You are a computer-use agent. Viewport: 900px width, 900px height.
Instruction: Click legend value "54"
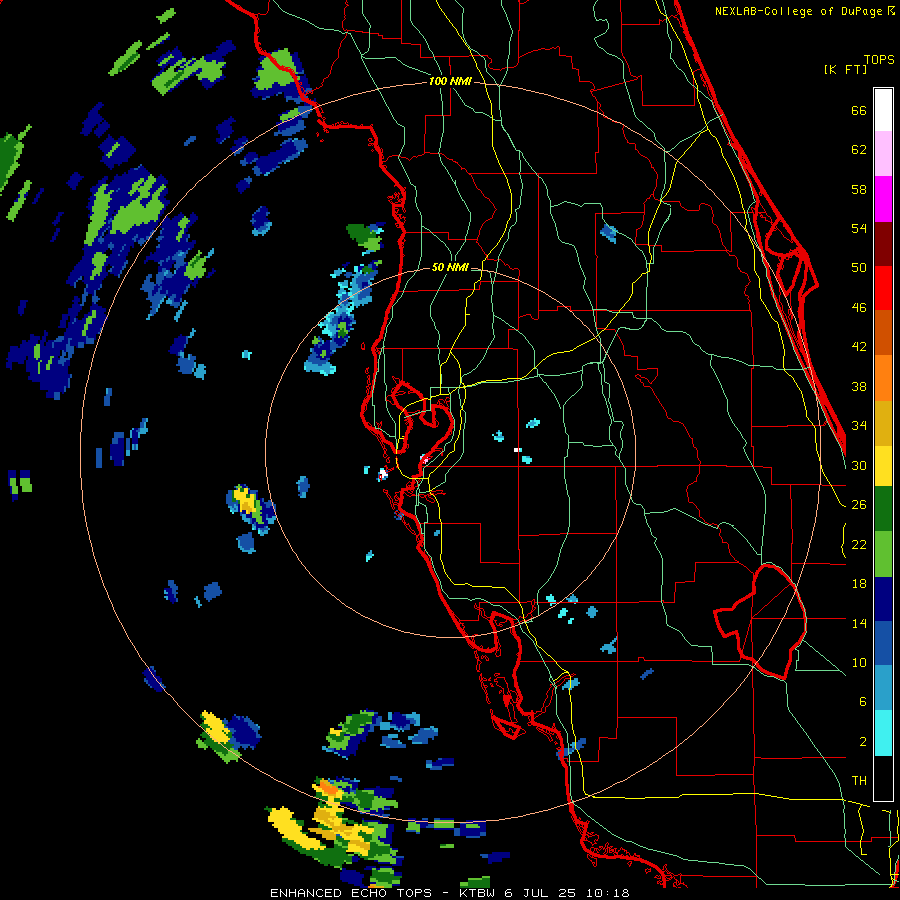point(859,228)
